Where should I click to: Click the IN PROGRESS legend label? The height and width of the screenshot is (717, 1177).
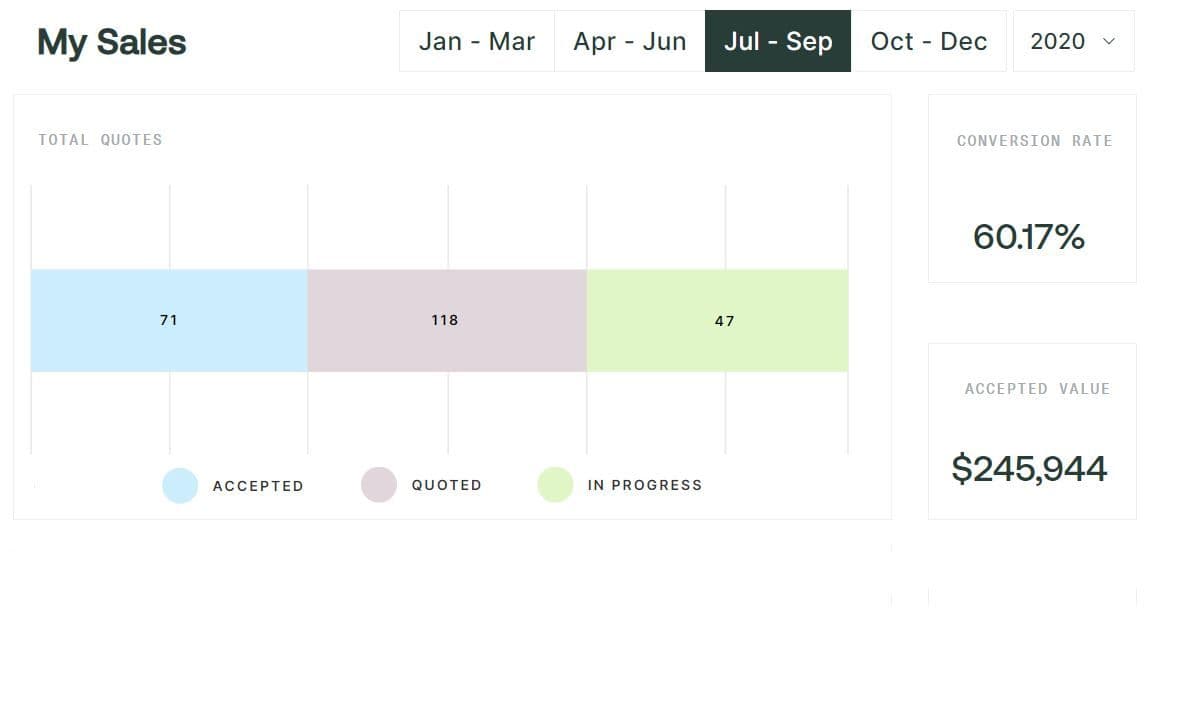click(x=645, y=485)
